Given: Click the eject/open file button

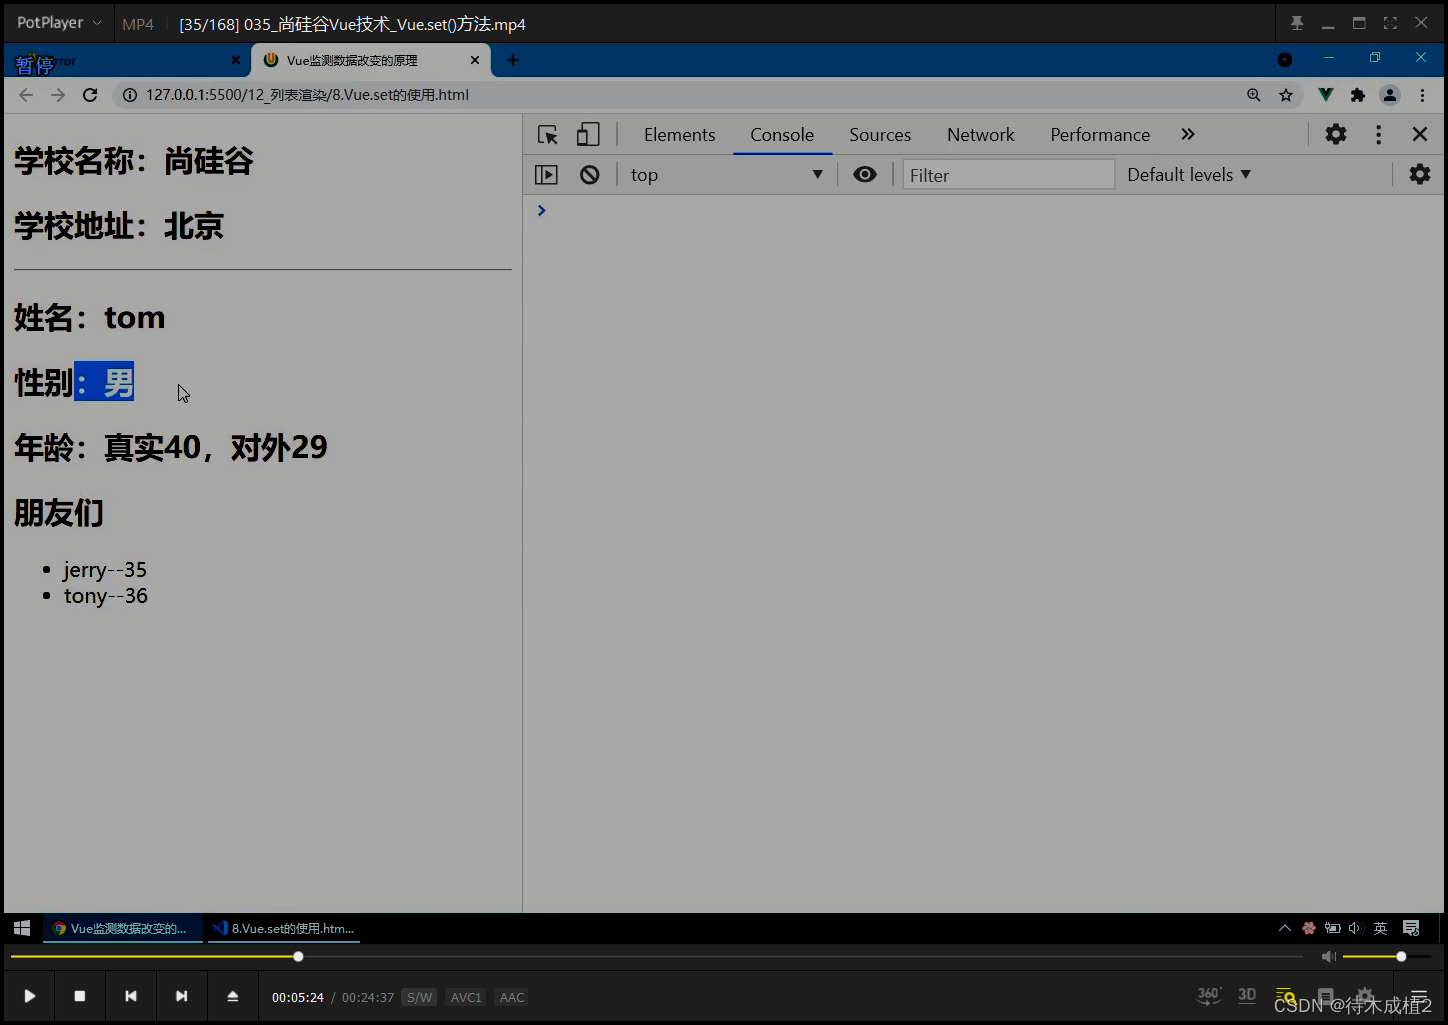Looking at the screenshot, I should [232, 996].
